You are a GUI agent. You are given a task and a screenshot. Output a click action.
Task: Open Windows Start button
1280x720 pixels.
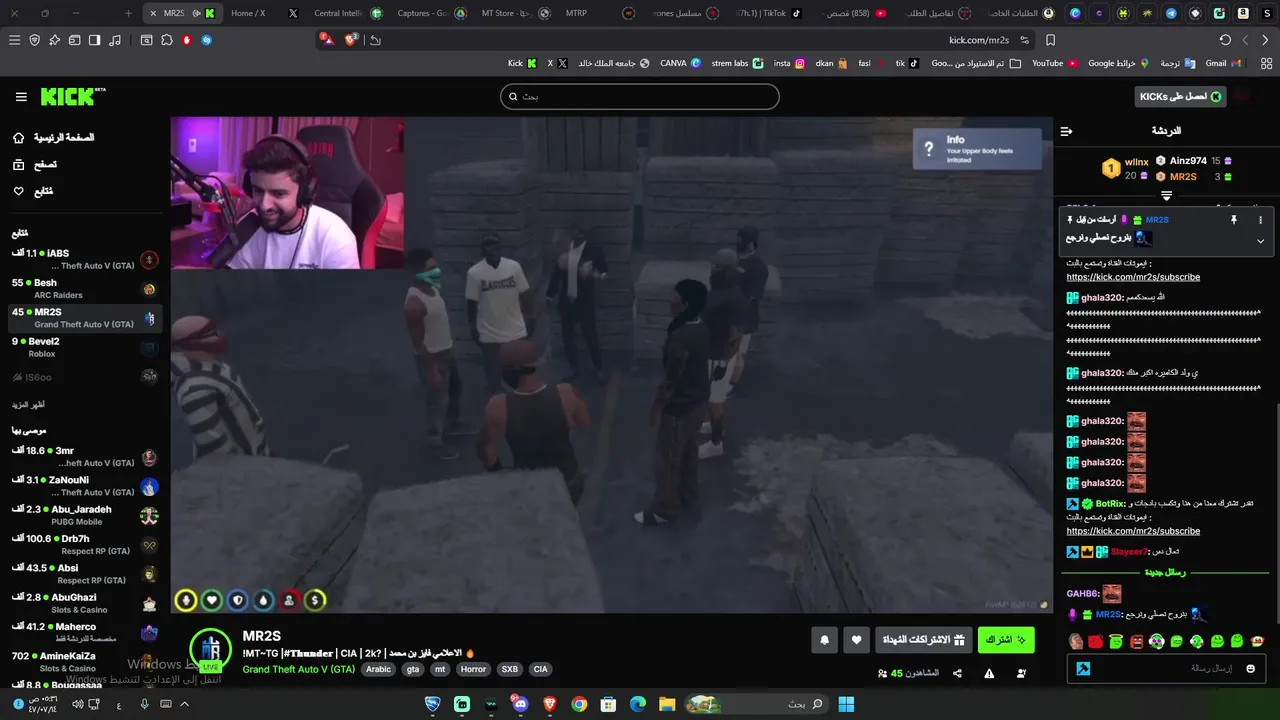(x=846, y=704)
